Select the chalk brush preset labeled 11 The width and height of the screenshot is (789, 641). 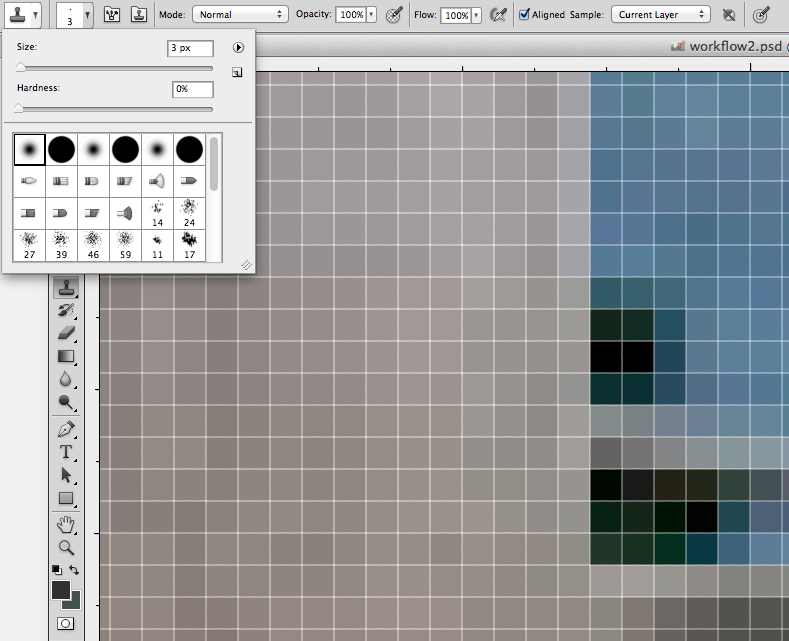click(x=157, y=246)
